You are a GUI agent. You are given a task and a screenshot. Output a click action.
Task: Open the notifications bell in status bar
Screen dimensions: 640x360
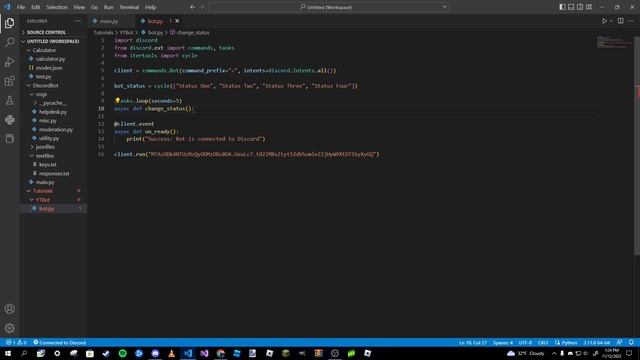pos(631,342)
